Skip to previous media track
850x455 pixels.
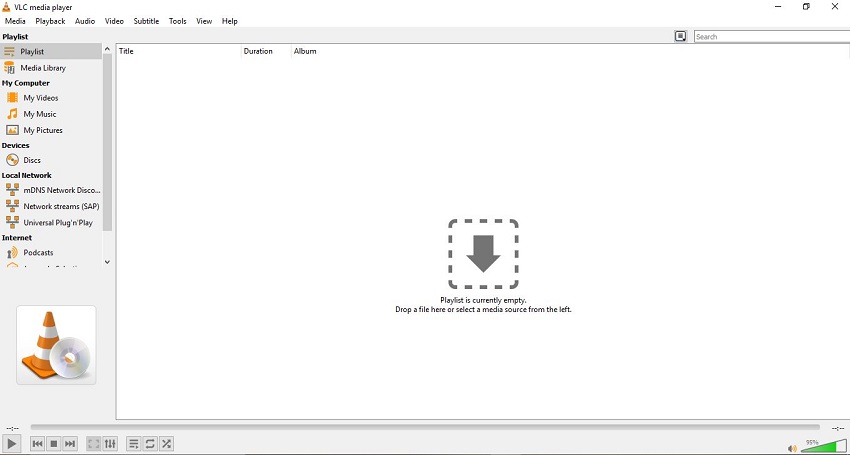point(37,444)
